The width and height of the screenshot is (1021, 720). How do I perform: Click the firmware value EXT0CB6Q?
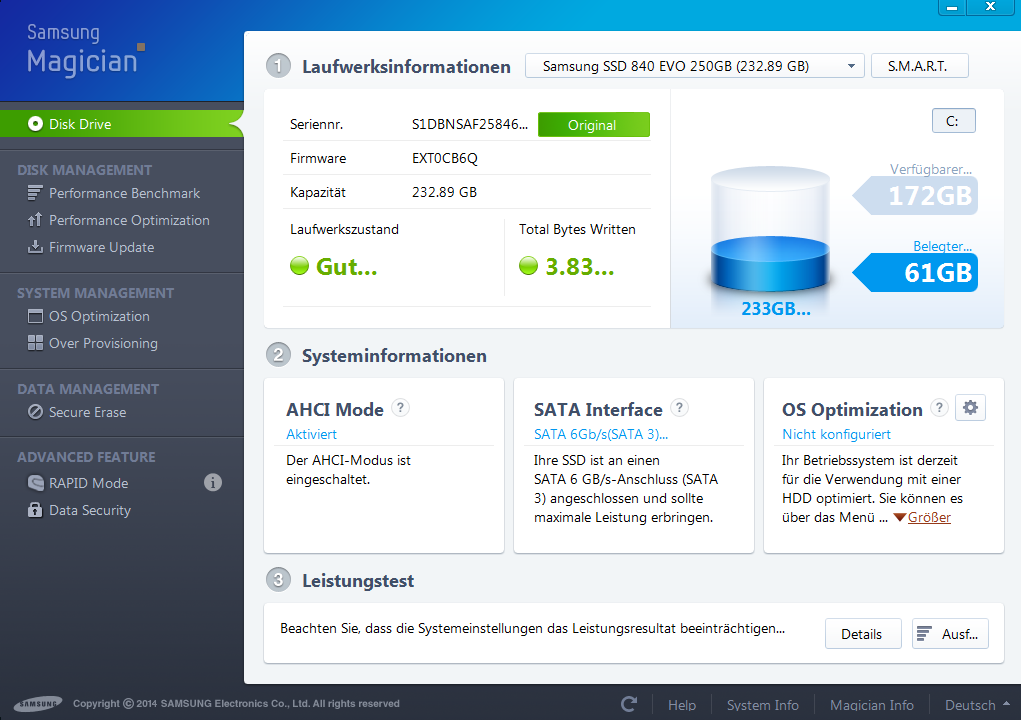click(x=445, y=158)
